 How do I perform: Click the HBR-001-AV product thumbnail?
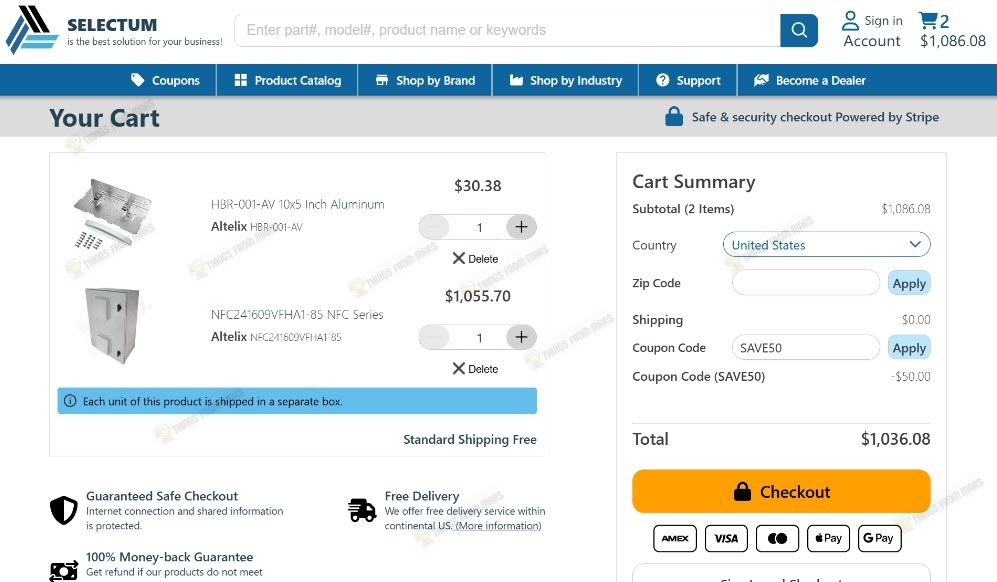click(x=112, y=214)
